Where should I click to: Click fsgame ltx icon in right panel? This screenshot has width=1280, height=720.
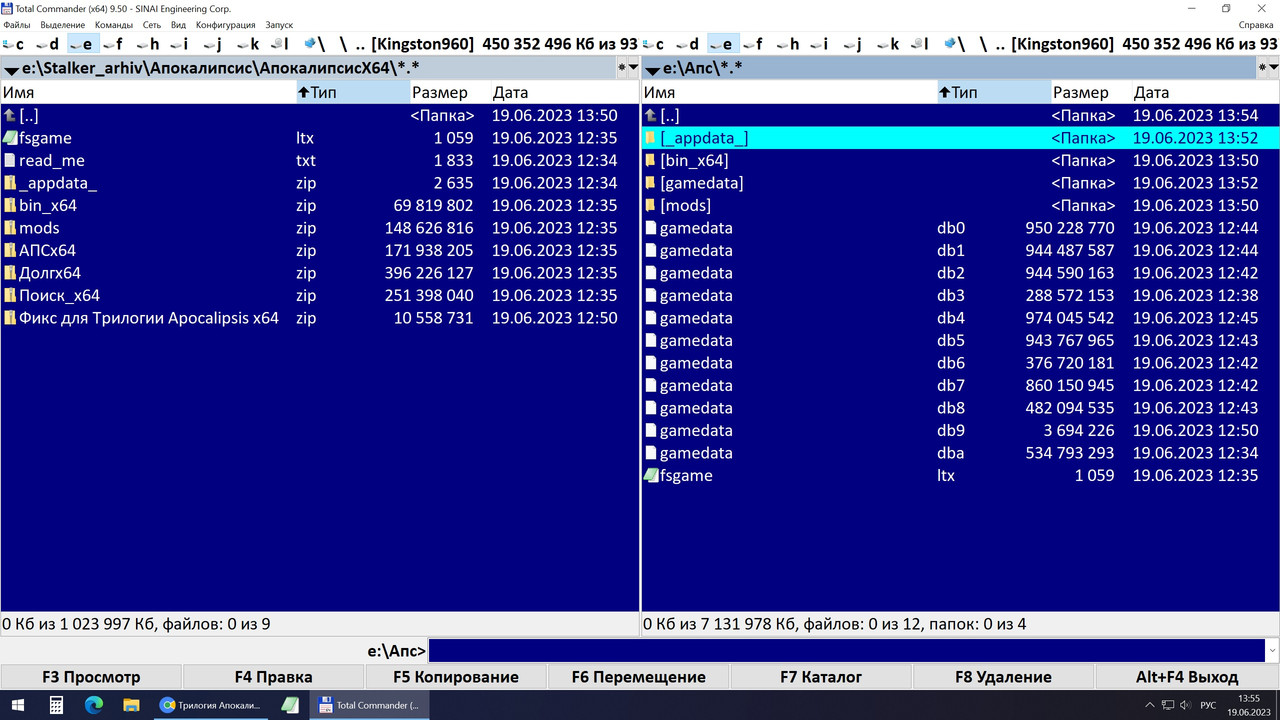tap(650, 476)
